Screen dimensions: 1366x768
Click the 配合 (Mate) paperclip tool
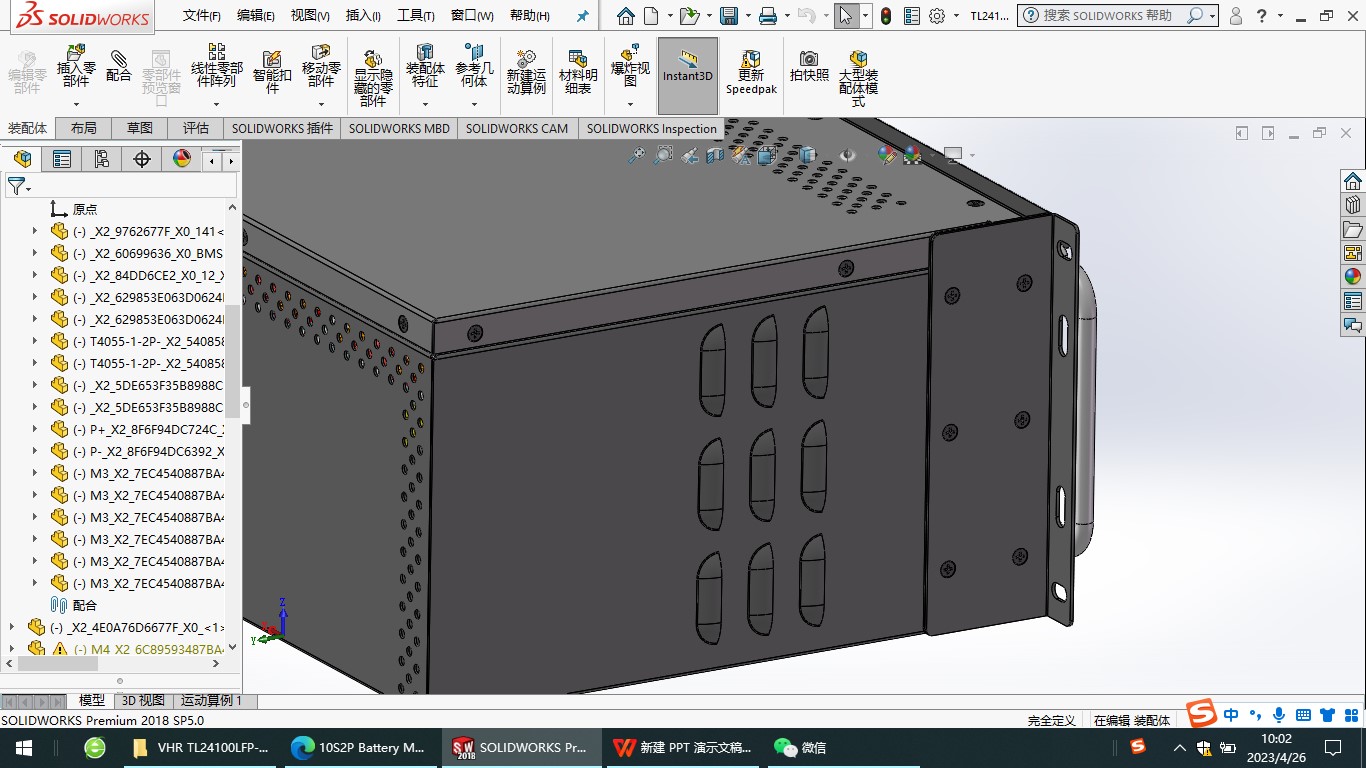click(x=118, y=67)
